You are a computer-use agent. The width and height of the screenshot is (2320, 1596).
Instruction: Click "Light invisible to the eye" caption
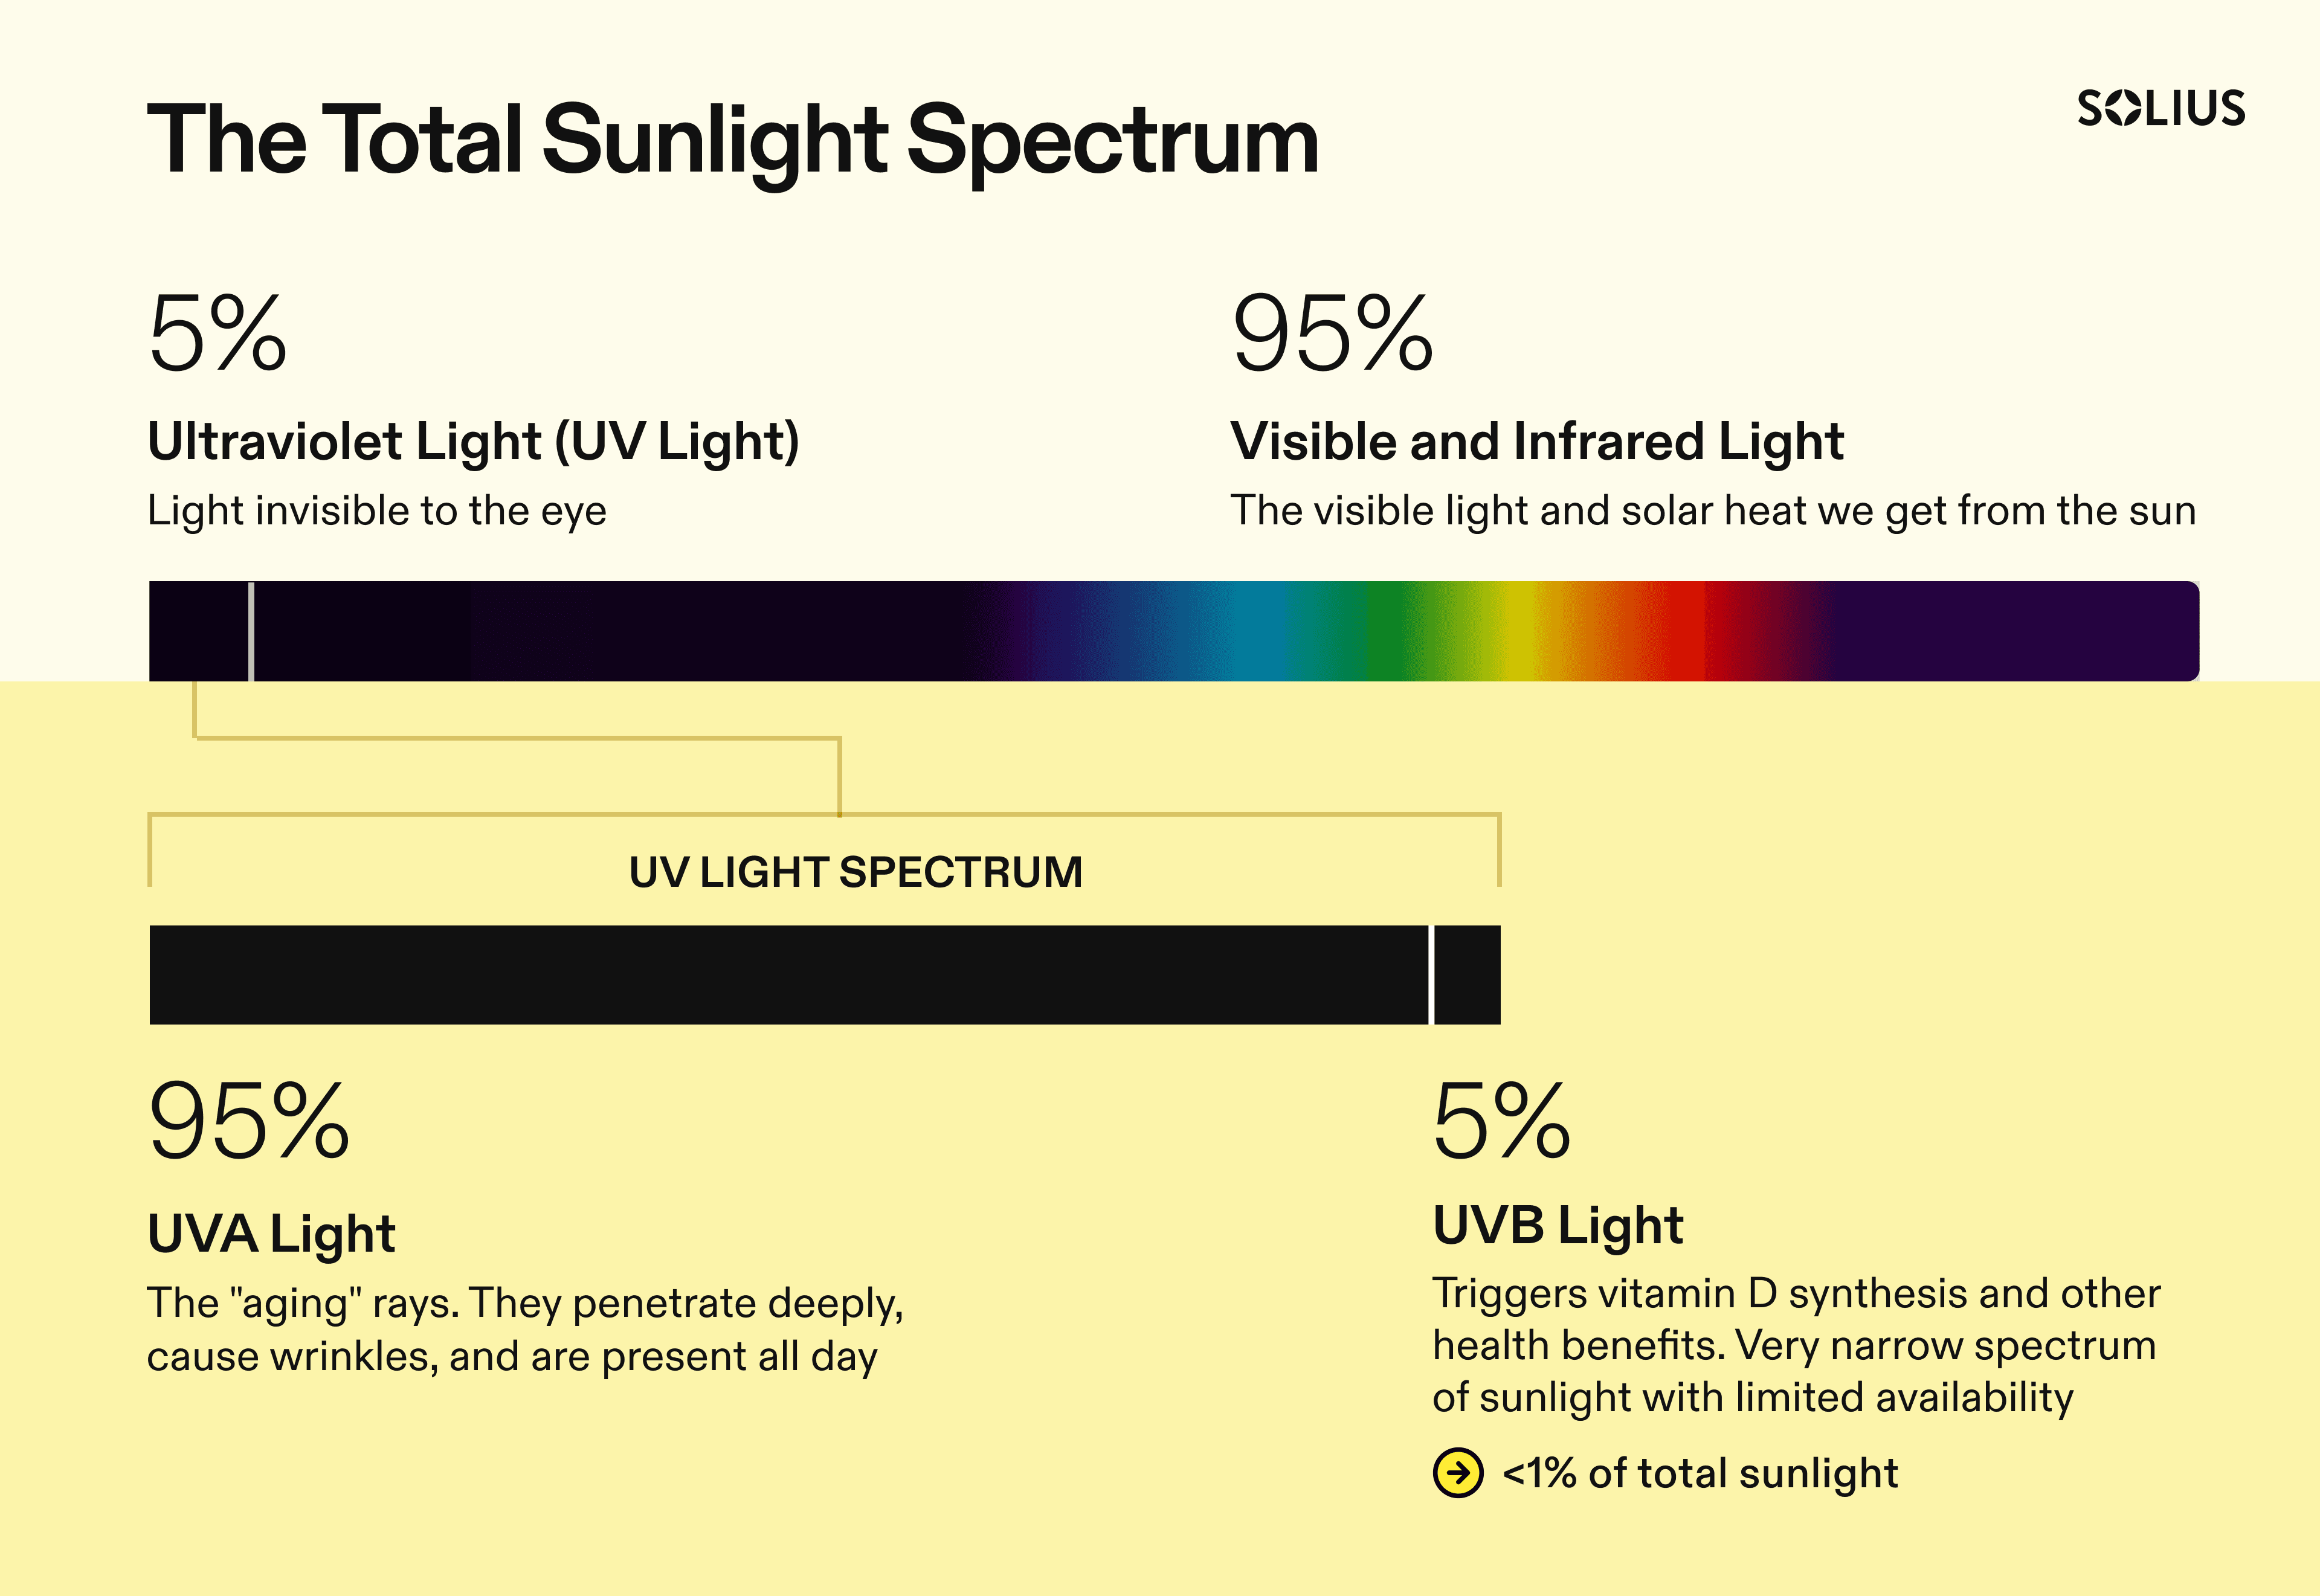377,511
